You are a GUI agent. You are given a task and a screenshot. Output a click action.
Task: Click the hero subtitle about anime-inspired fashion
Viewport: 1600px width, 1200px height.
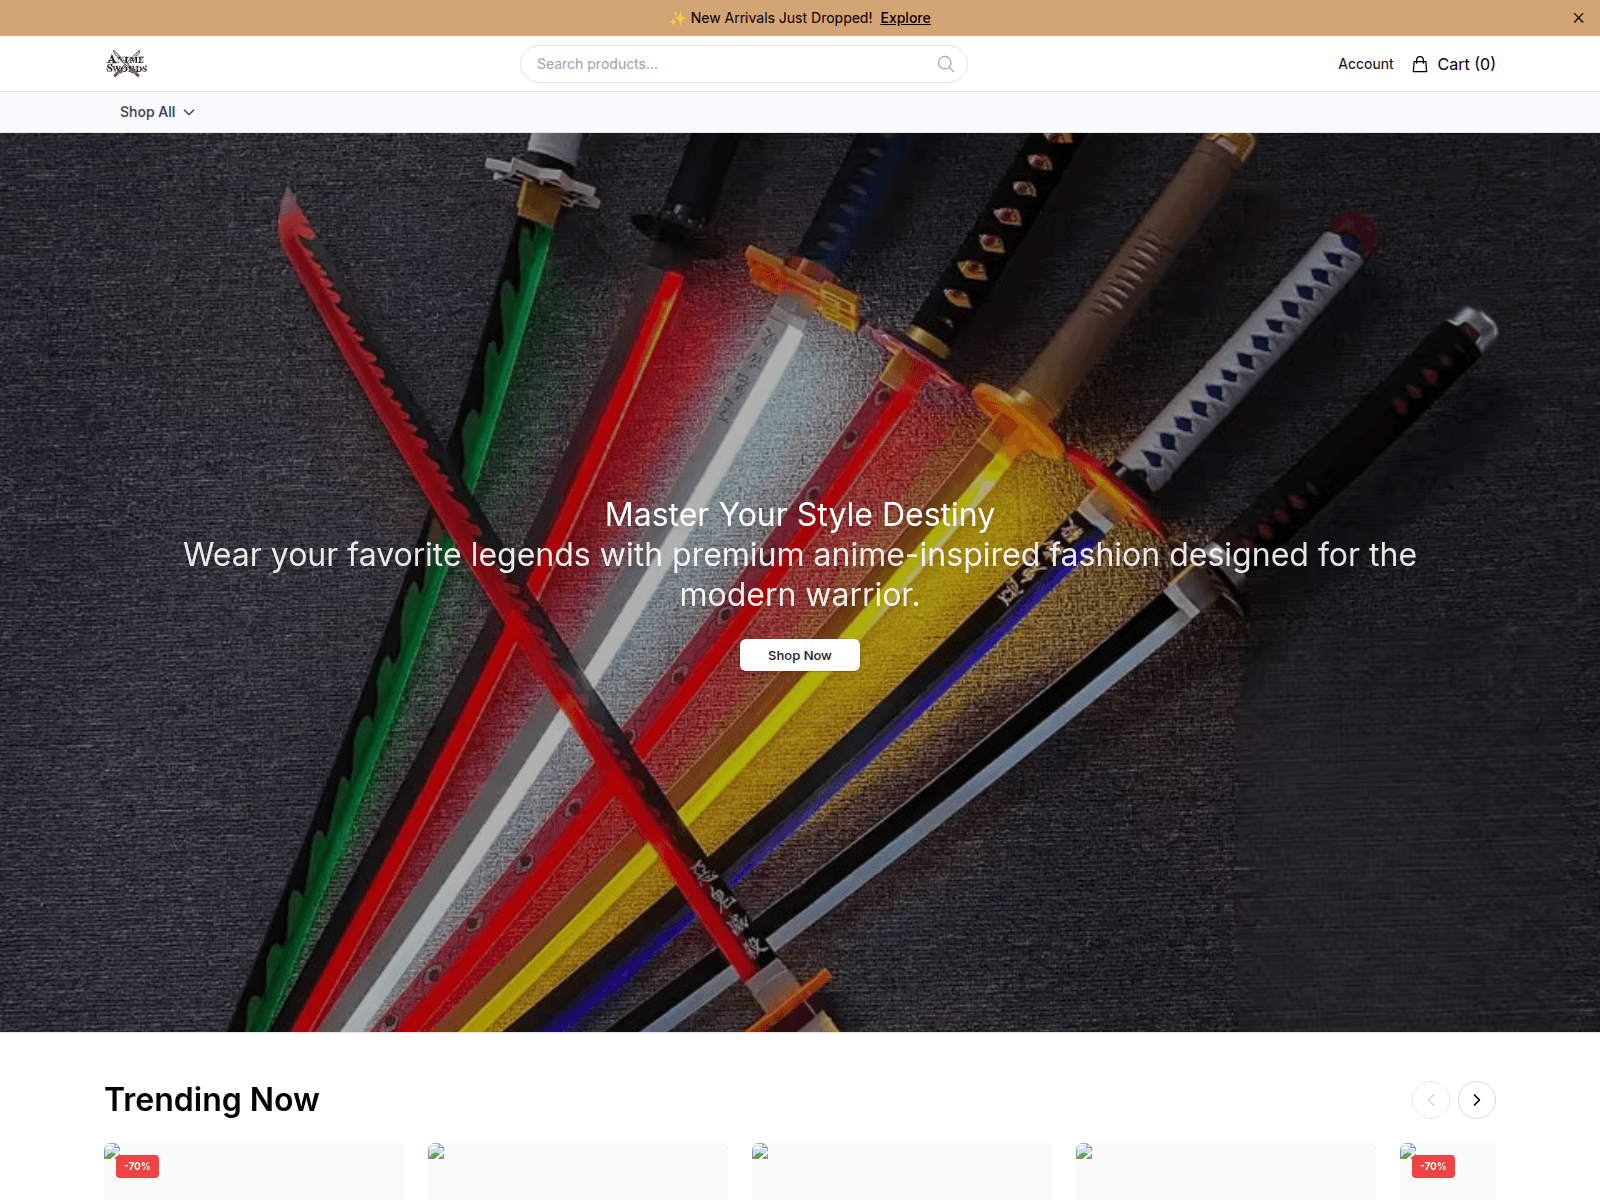pyautogui.click(x=800, y=574)
